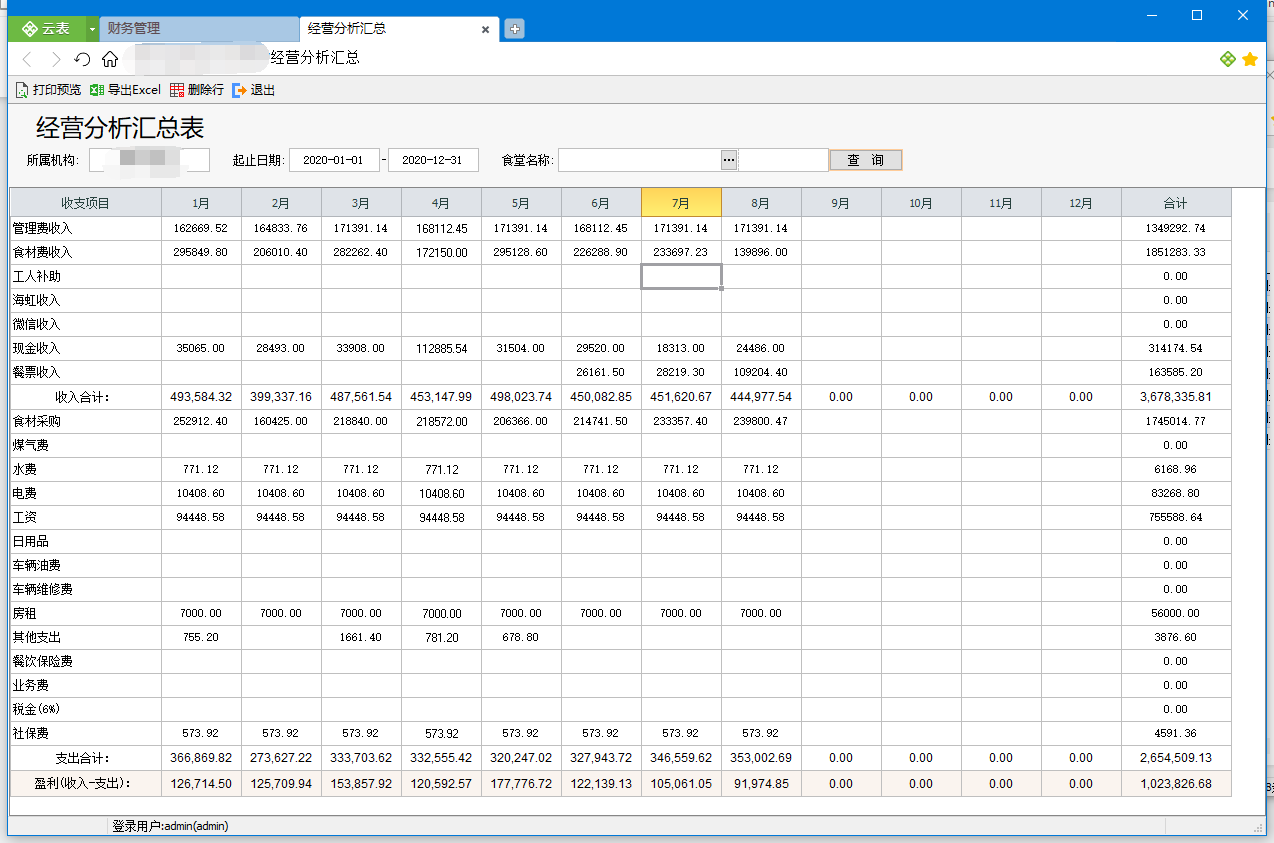The width and height of the screenshot is (1274, 843).
Task: Click 退出 to exit
Action: tap(254, 90)
